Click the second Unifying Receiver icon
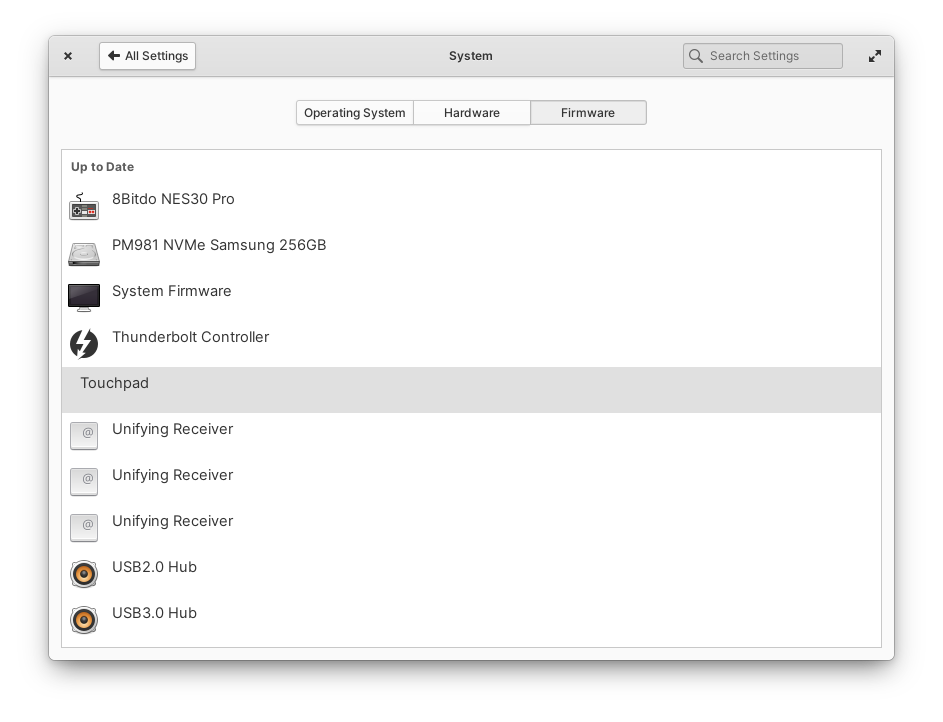 tap(84, 481)
